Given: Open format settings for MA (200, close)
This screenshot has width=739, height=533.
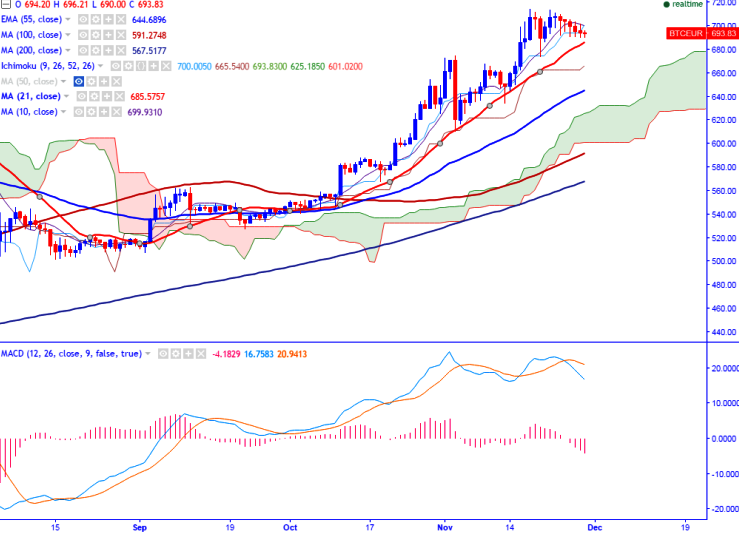Looking at the screenshot, I should pos(96,50).
